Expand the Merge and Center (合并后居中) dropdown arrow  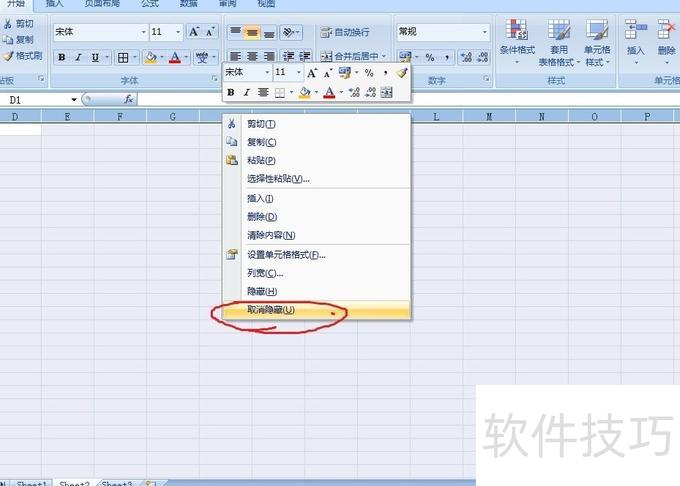pyautogui.click(x=384, y=56)
